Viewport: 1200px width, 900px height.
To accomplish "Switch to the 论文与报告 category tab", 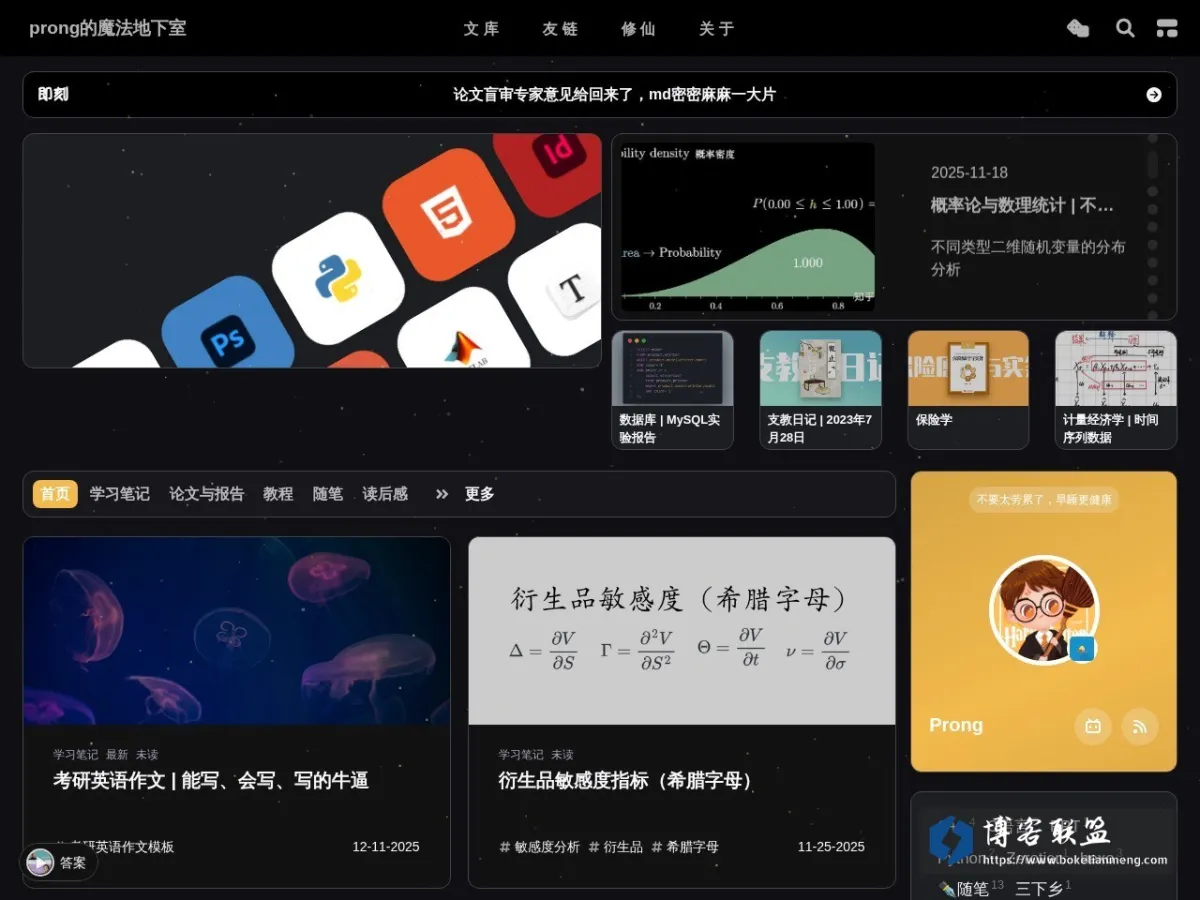I will point(206,494).
